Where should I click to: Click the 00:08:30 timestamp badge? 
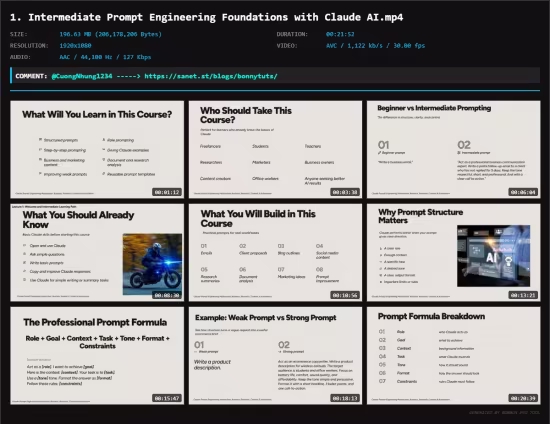[x=167, y=295]
